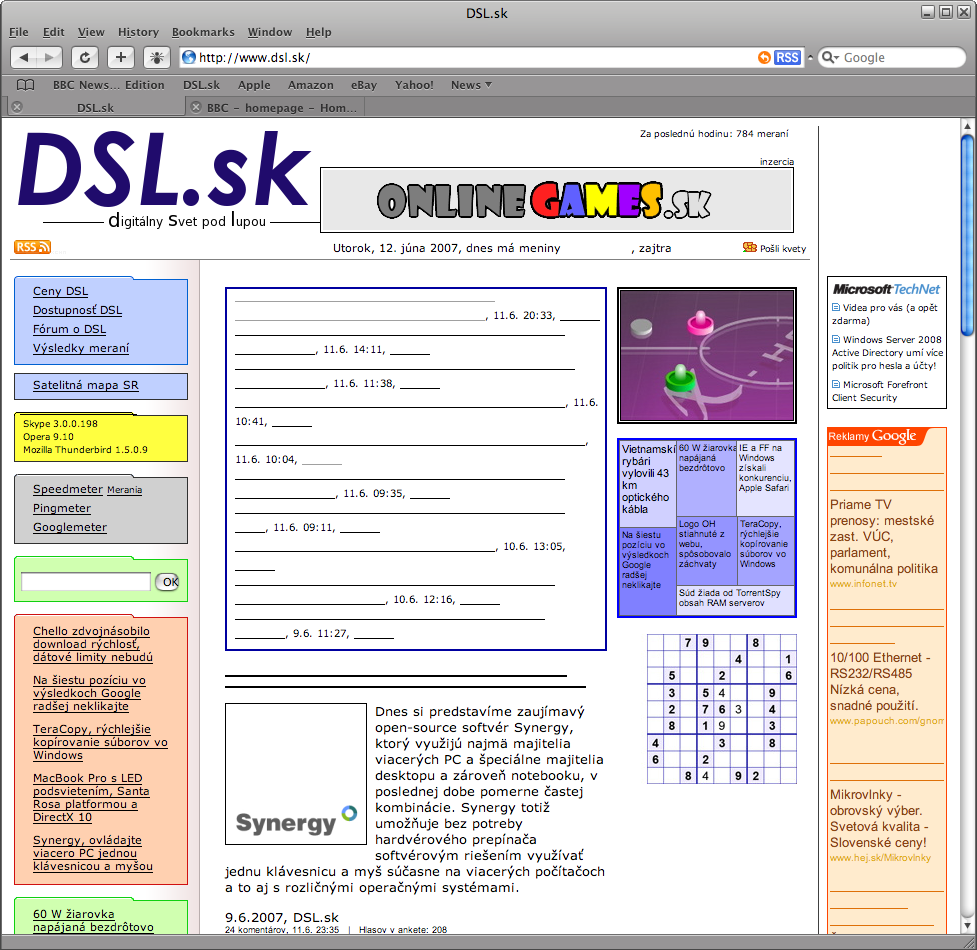Open the Speedmeter link

(68, 490)
